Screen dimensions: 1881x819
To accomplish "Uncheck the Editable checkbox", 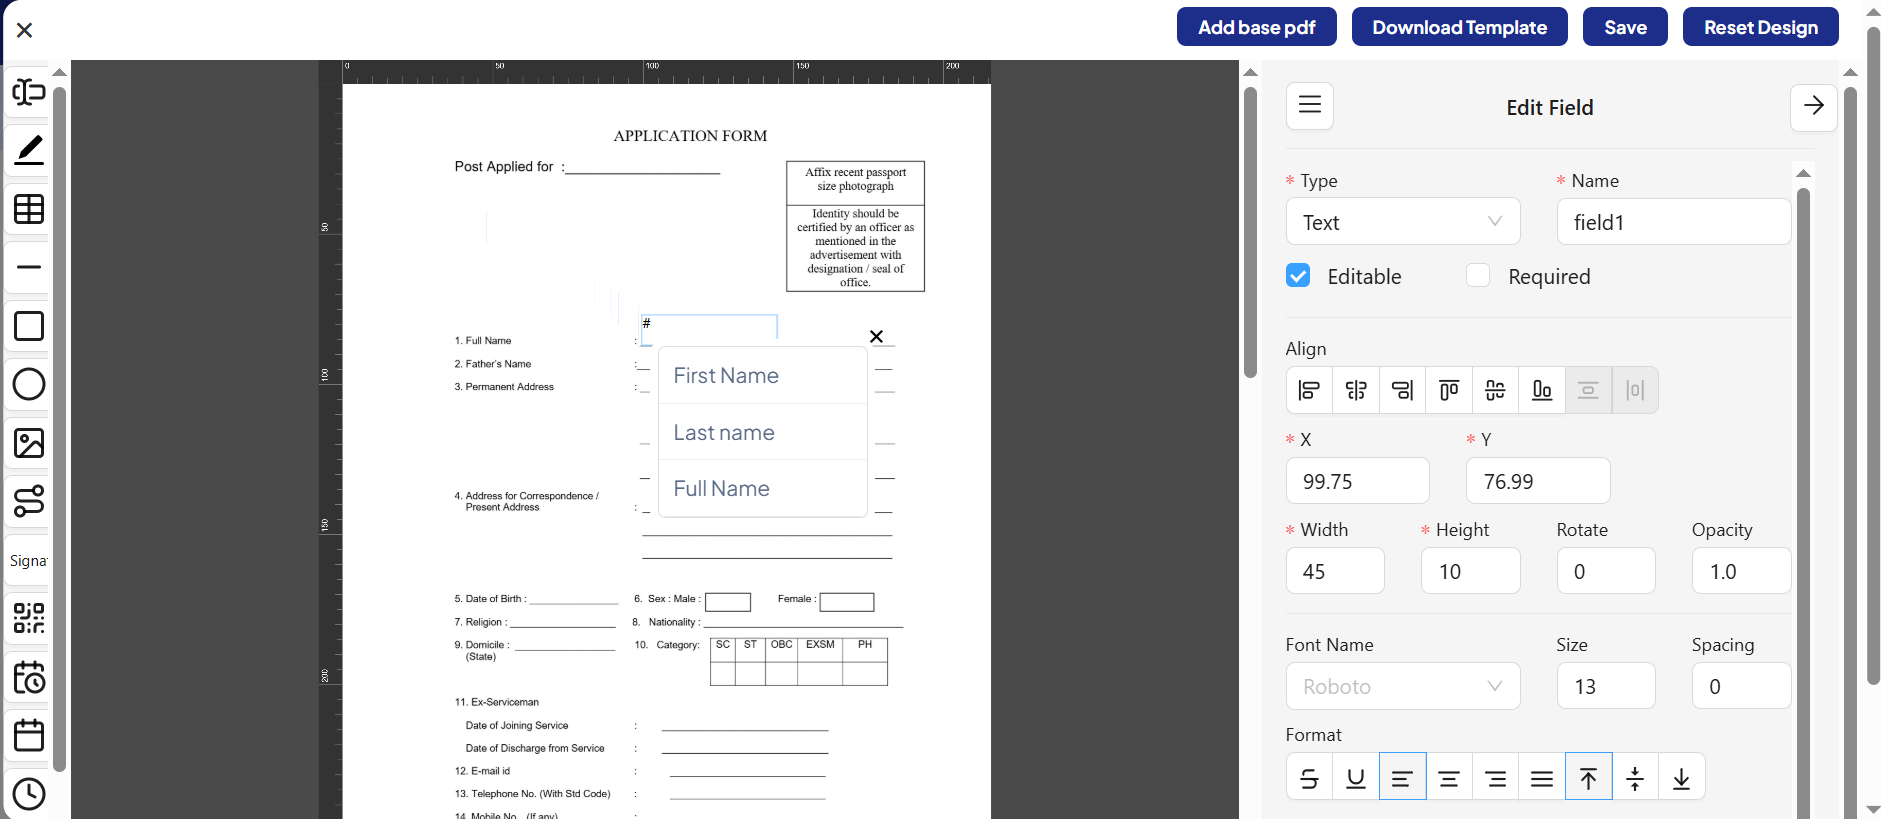I will click(x=1298, y=276).
